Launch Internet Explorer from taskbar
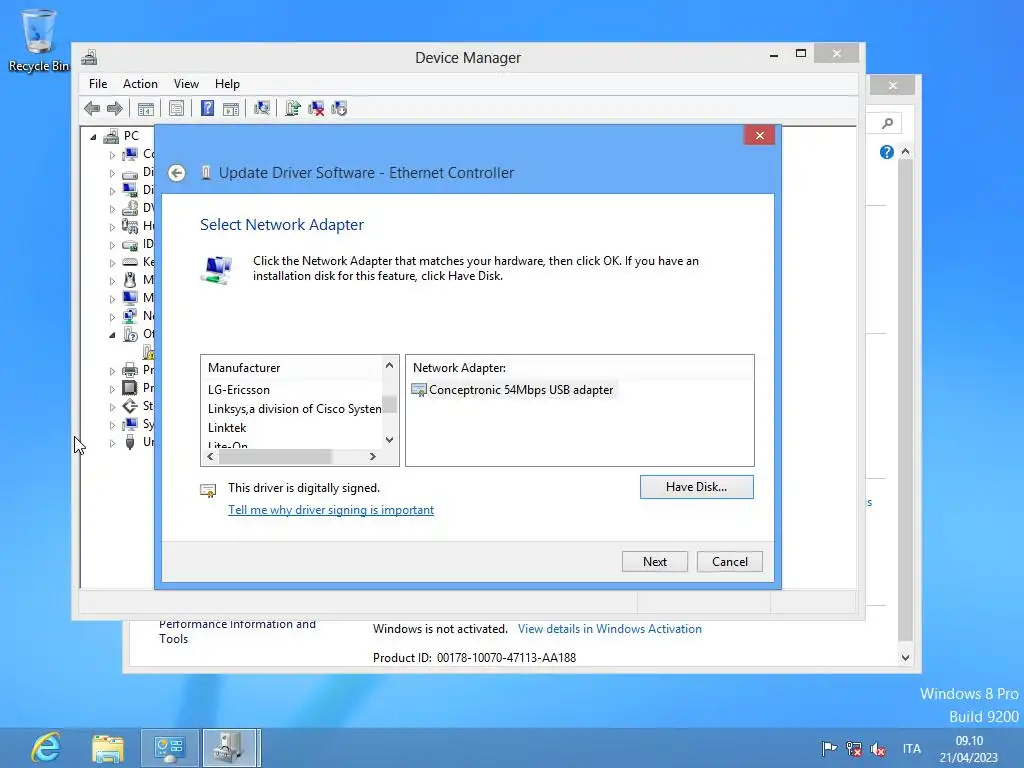The height and width of the screenshot is (768, 1024). [46, 747]
